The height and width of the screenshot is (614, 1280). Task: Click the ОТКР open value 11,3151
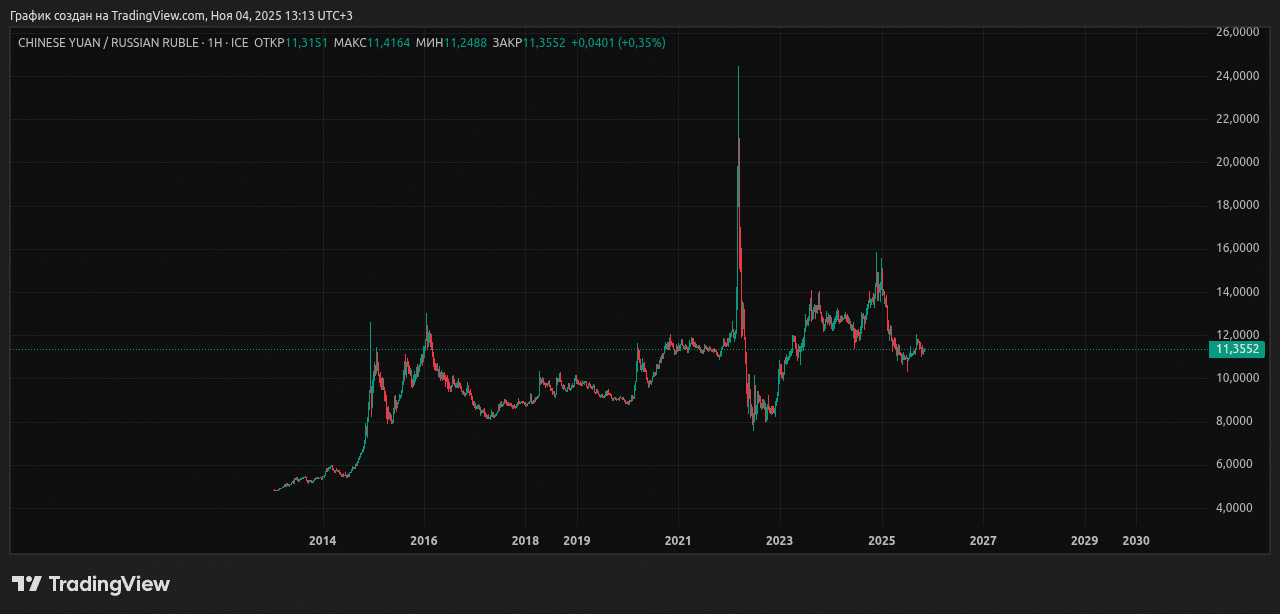(x=306, y=43)
